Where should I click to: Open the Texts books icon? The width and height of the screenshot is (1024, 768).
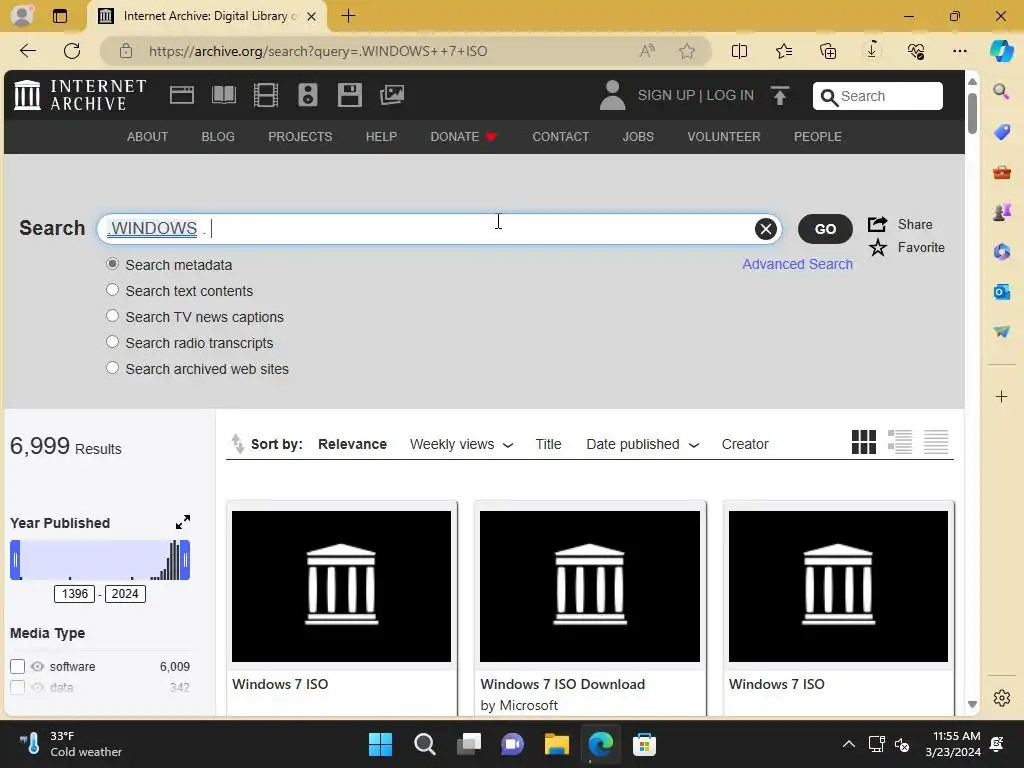[x=224, y=95]
